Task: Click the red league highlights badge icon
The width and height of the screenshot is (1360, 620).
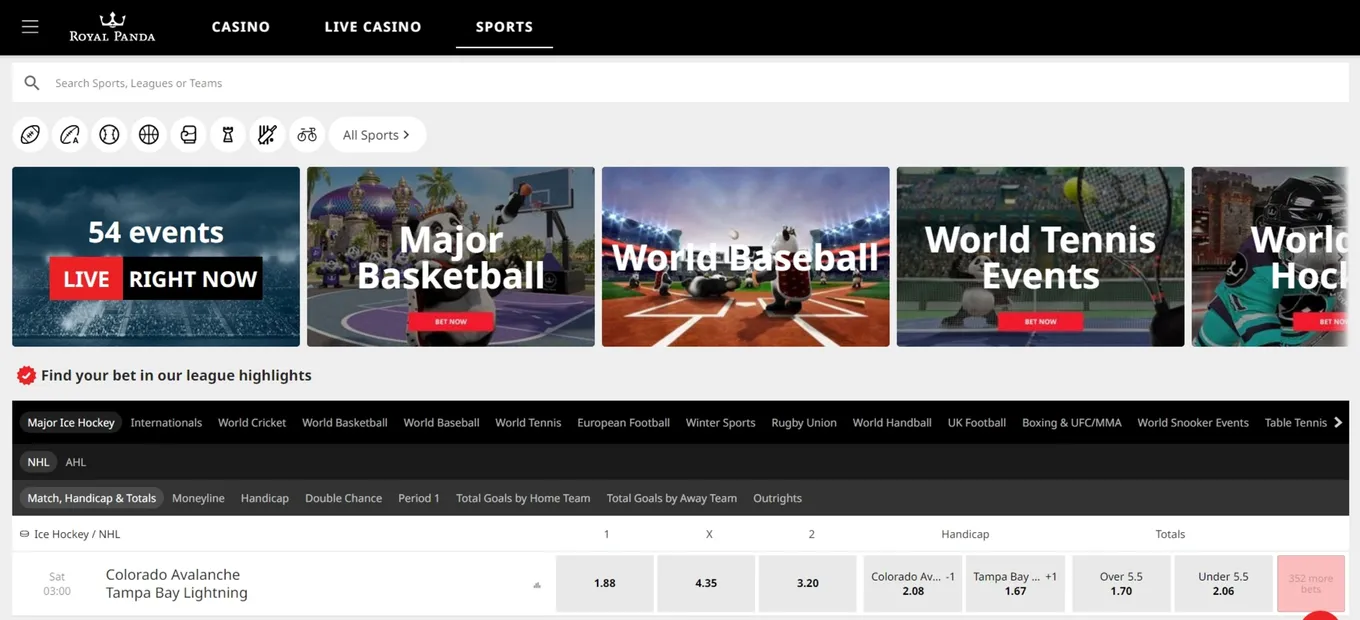Action: [27, 375]
